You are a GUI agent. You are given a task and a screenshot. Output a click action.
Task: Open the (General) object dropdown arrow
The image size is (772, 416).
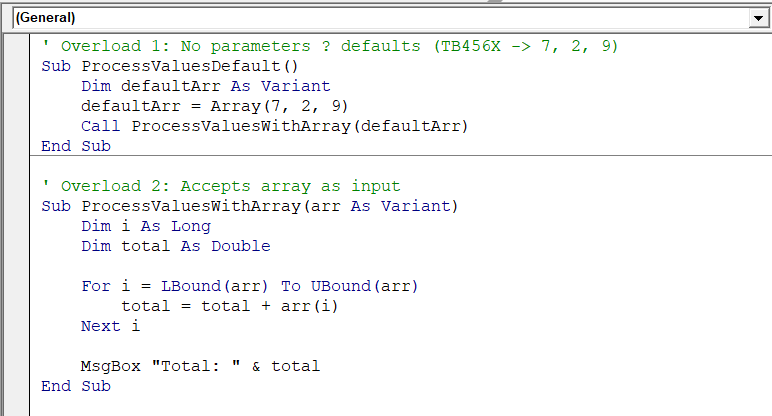click(756, 18)
